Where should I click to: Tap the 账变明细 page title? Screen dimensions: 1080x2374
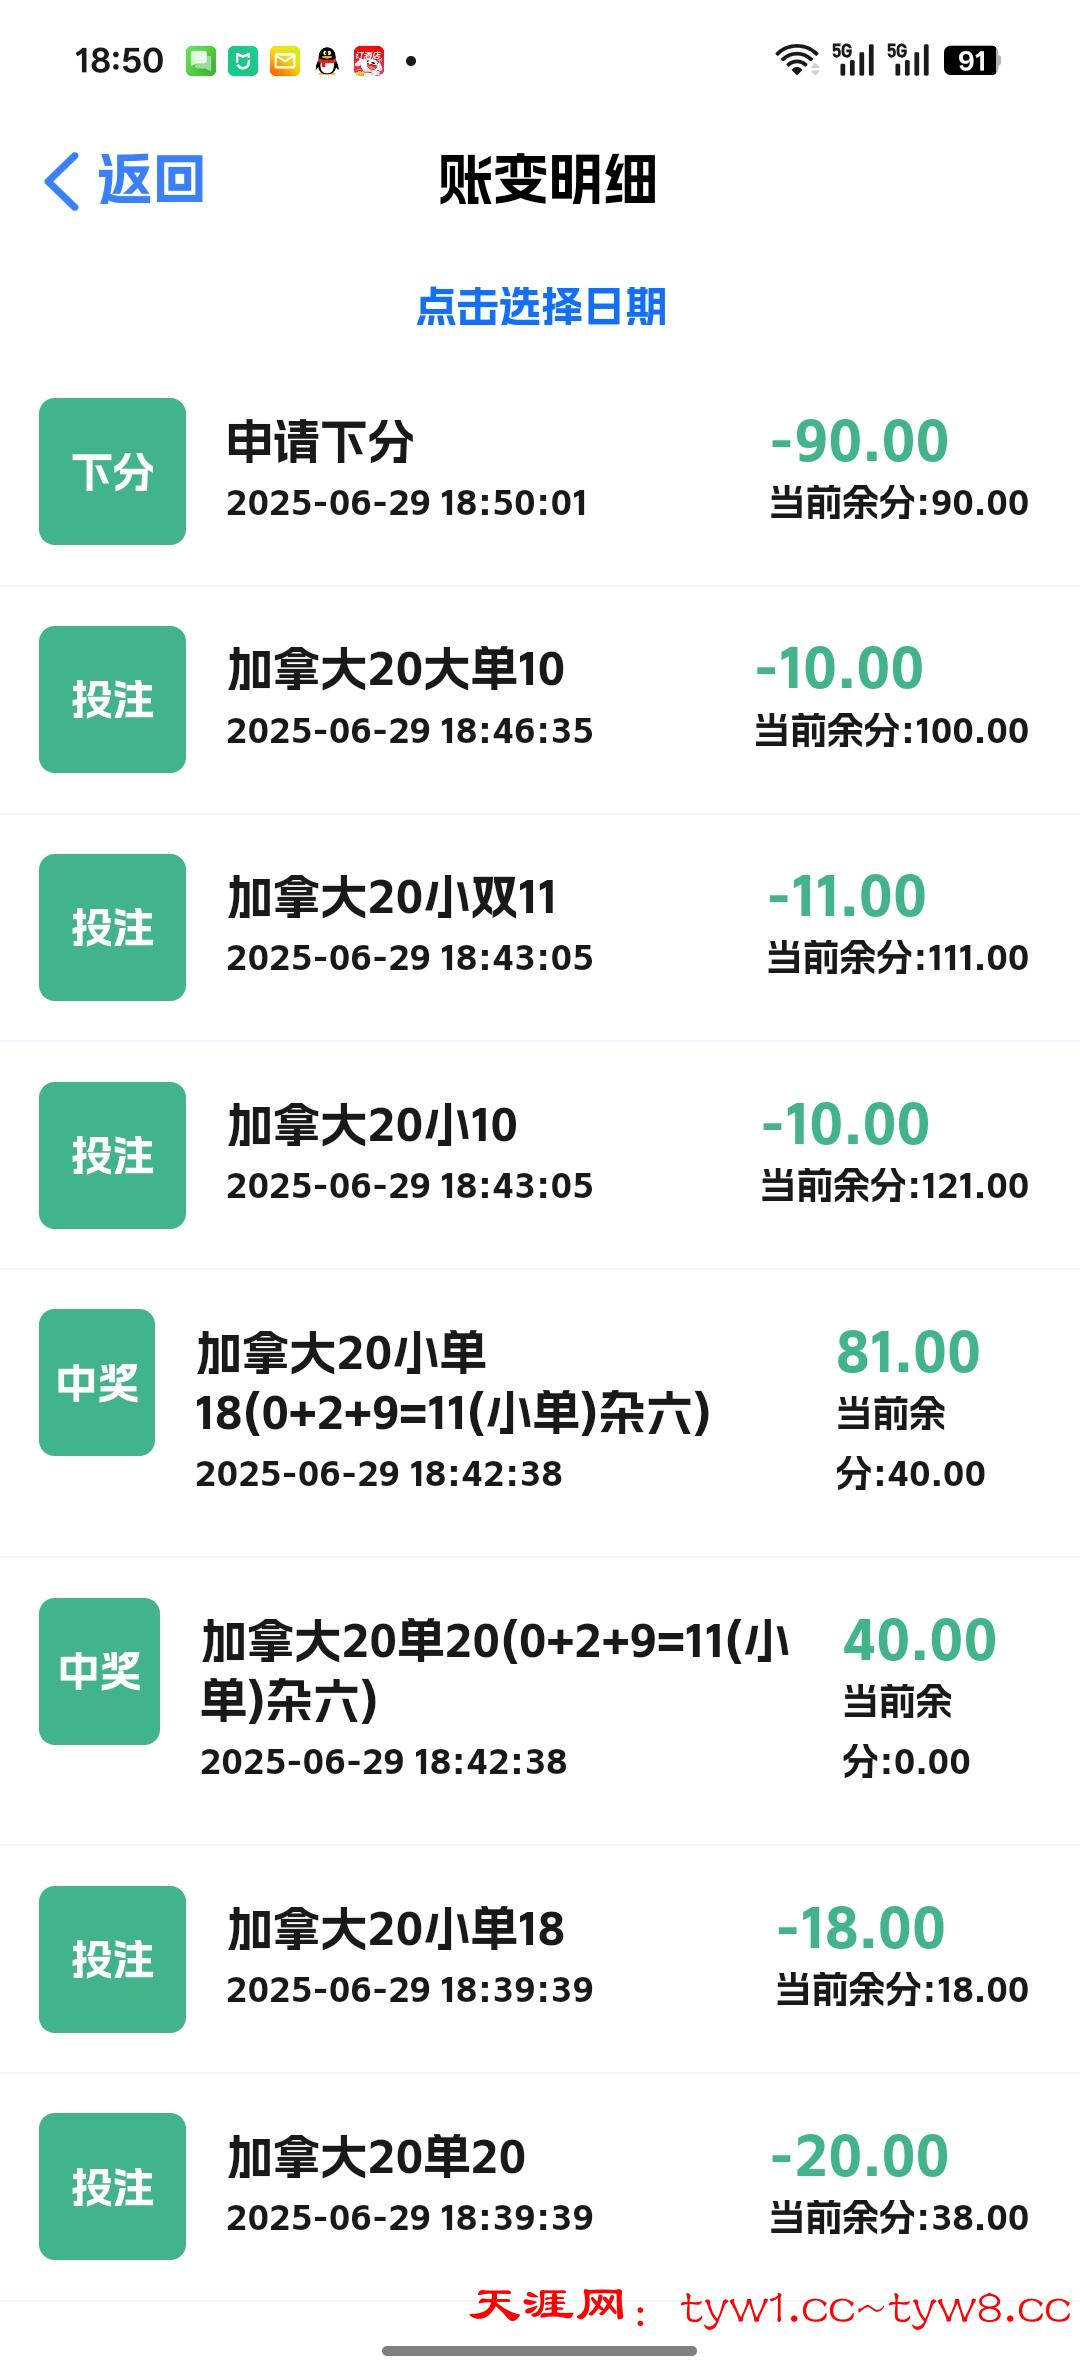click(x=547, y=181)
